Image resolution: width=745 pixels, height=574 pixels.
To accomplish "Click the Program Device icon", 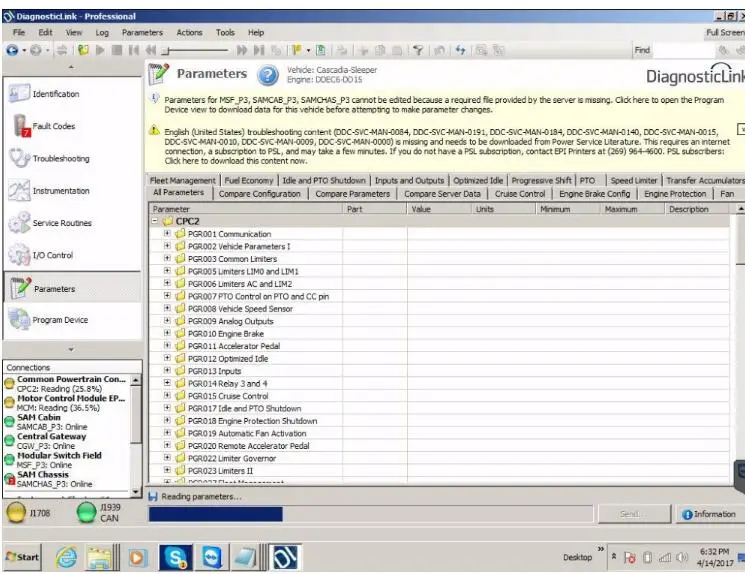I will pyautogui.click(x=19, y=320).
